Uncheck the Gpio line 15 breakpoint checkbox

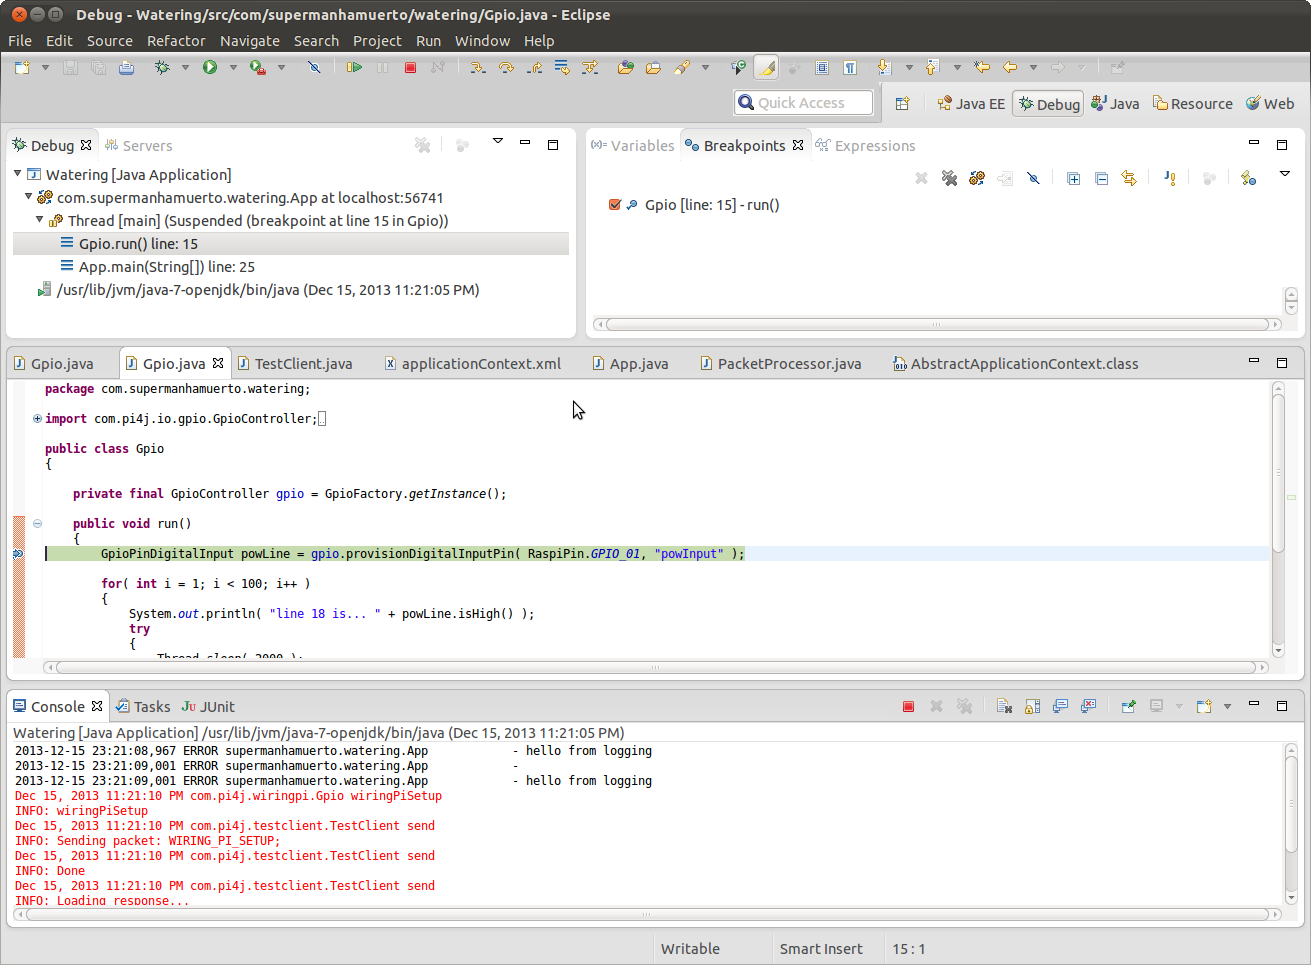(615, 205)
